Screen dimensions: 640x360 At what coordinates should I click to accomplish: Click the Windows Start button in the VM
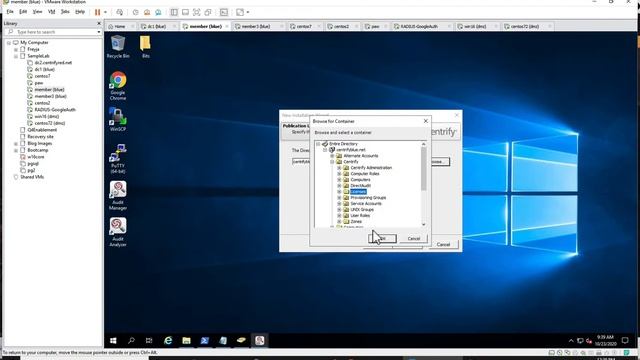click(x=113, y=340)
